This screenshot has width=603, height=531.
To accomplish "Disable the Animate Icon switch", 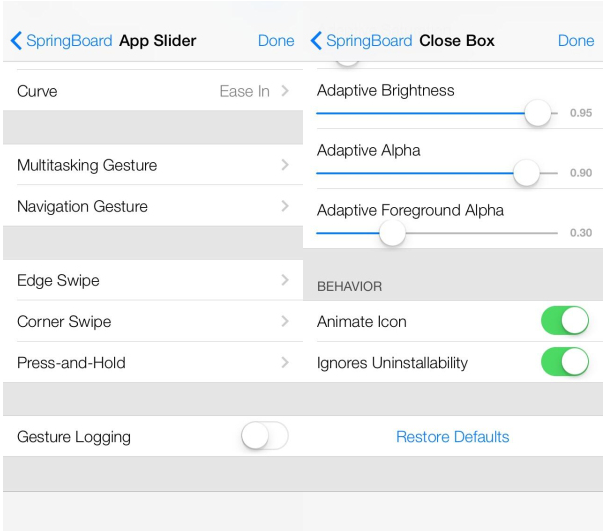I will (x=565, y=321).
